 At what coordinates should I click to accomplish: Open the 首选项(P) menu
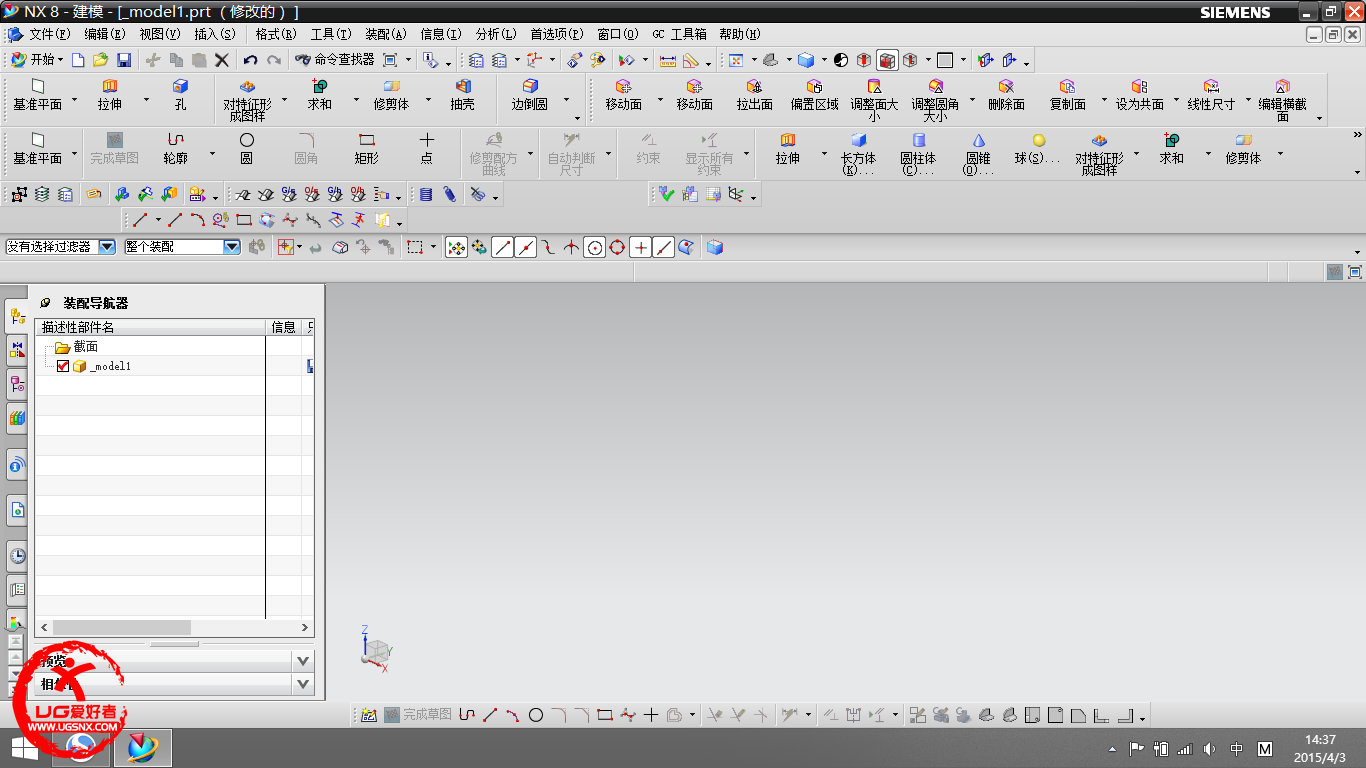557,34
